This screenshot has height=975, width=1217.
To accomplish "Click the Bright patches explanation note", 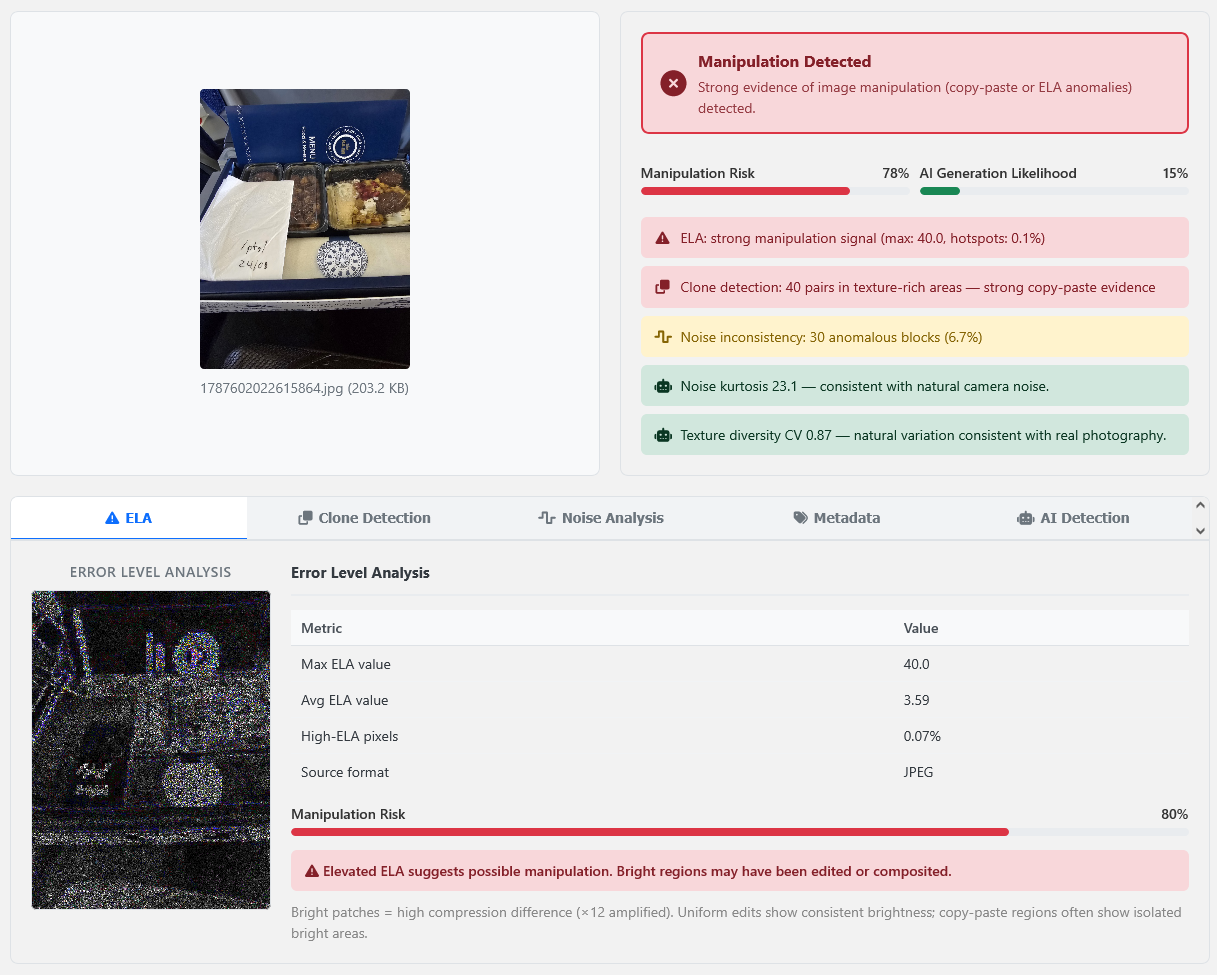I will point(739,923).
